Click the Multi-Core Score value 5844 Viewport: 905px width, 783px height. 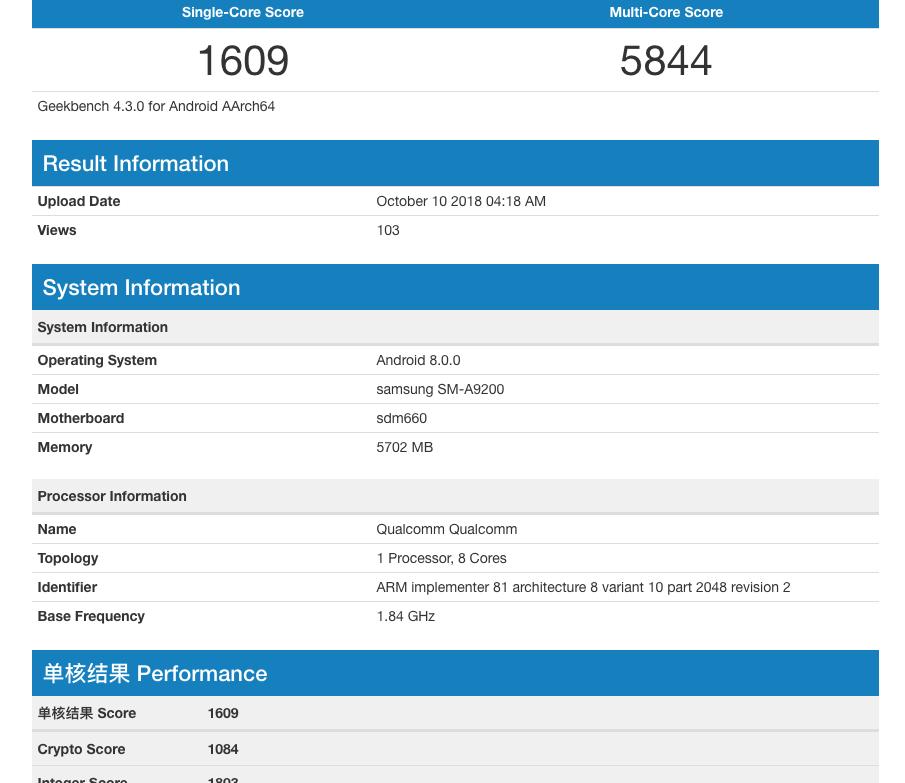(666, 61)
